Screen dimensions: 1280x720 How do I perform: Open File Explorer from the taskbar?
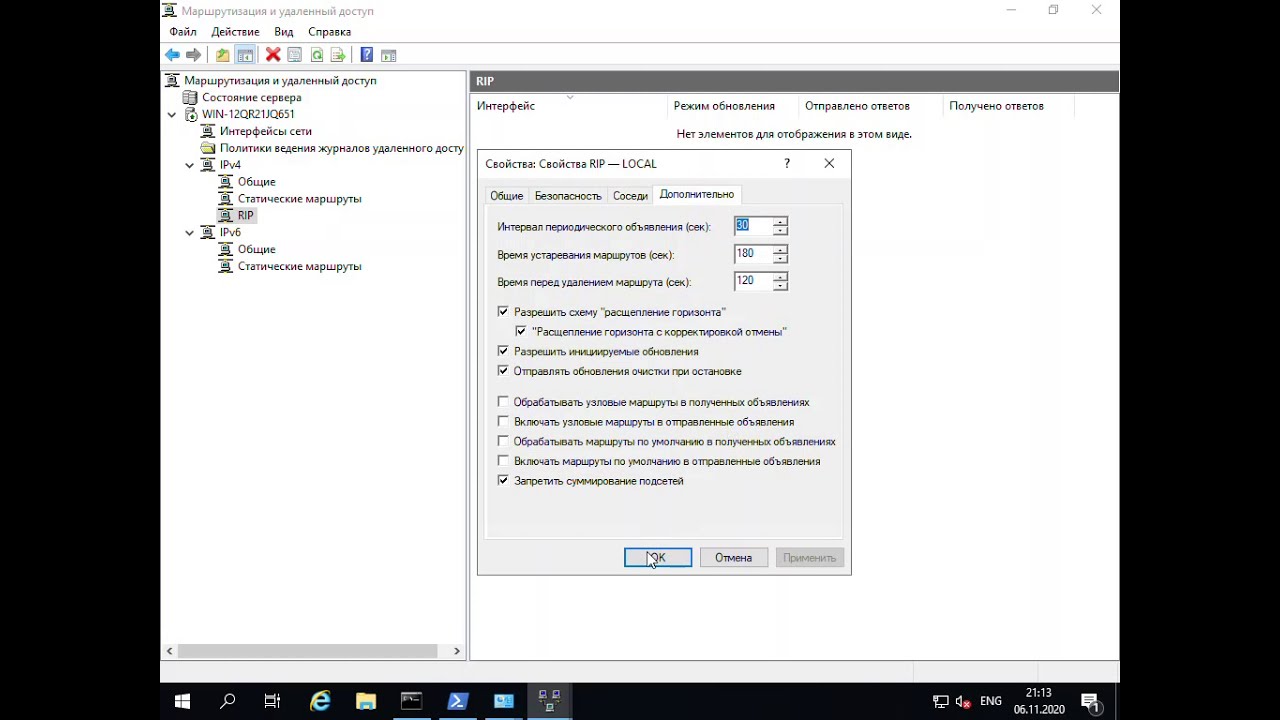[366, 701]
